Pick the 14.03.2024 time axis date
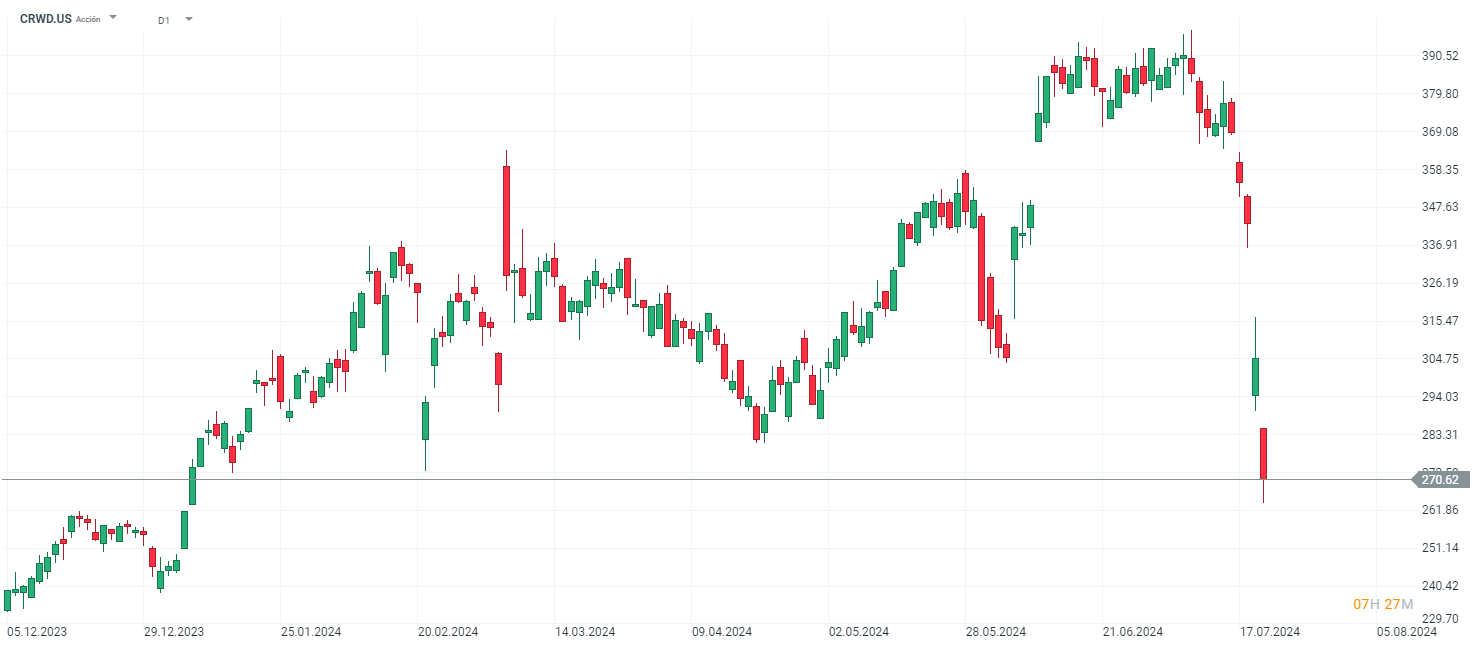Viewport: 1482px width, 649px height. (585, 632)
